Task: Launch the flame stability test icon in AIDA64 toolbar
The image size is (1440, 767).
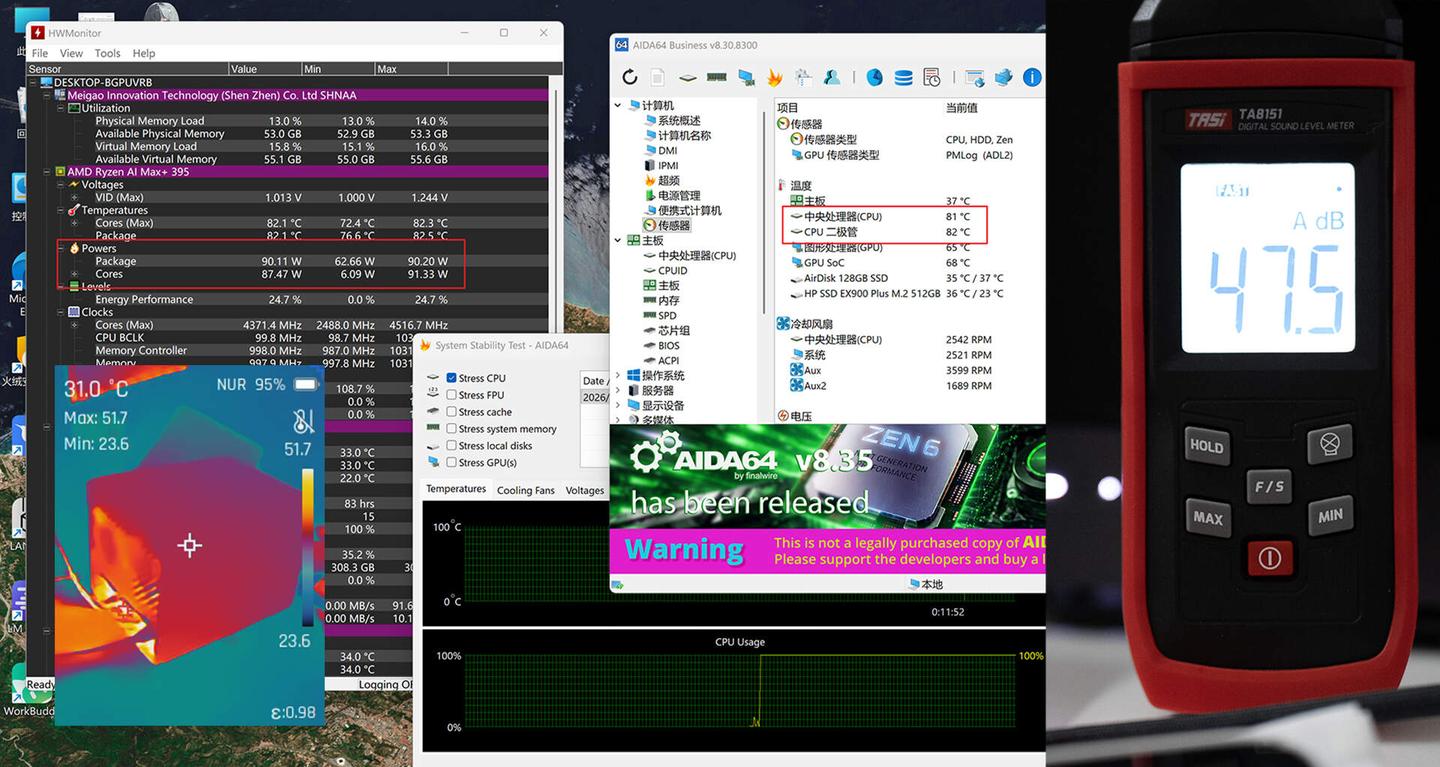Action: (775, 77)
